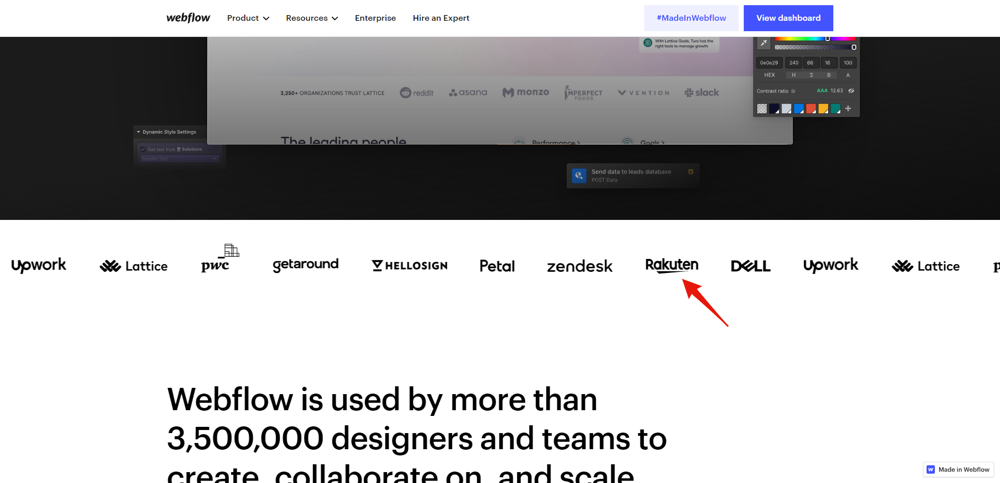Click the Contrast ratio info icon

coord(793,91)
